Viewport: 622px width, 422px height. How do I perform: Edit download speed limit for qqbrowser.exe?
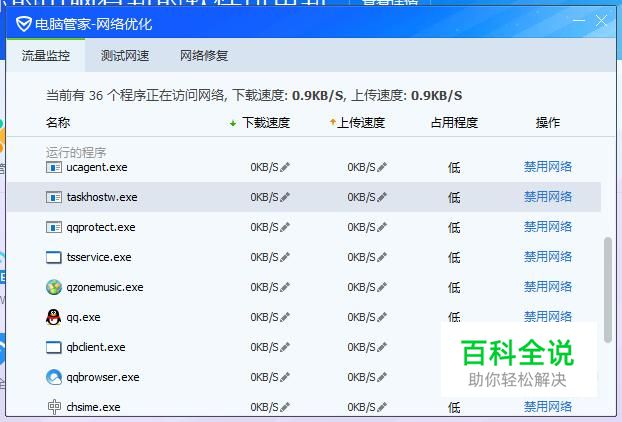click(285, 377)
